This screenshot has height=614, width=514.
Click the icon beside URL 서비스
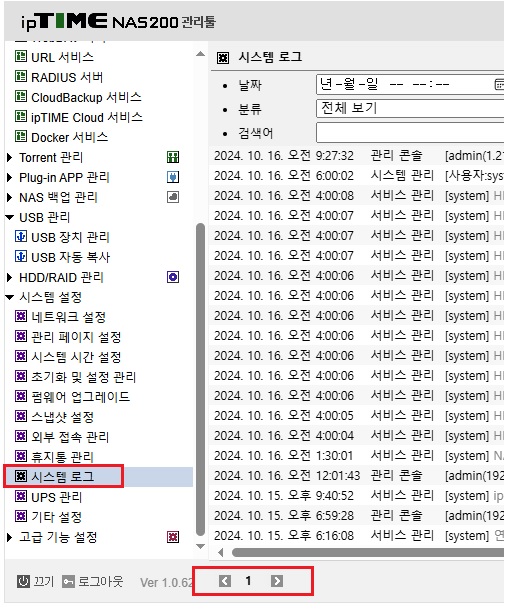click(x=21, y=56)
